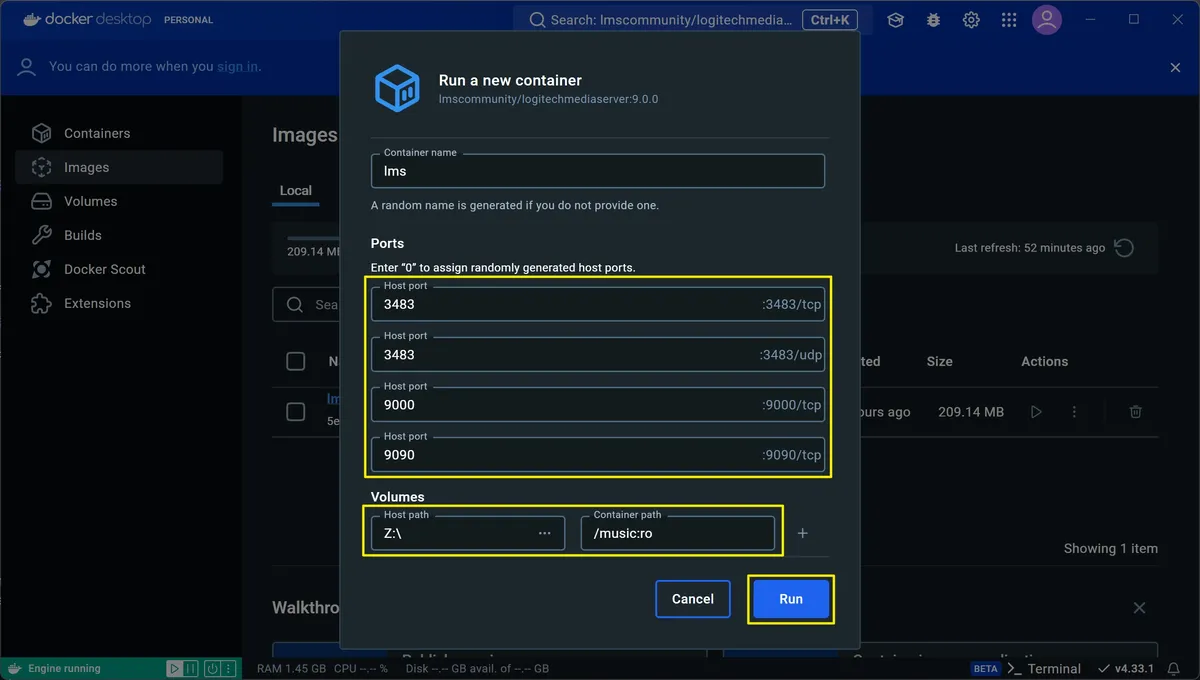The image size is (1200, 680).
Task: Click the v4.33.1 version indicator
Action: point(1126,668)
